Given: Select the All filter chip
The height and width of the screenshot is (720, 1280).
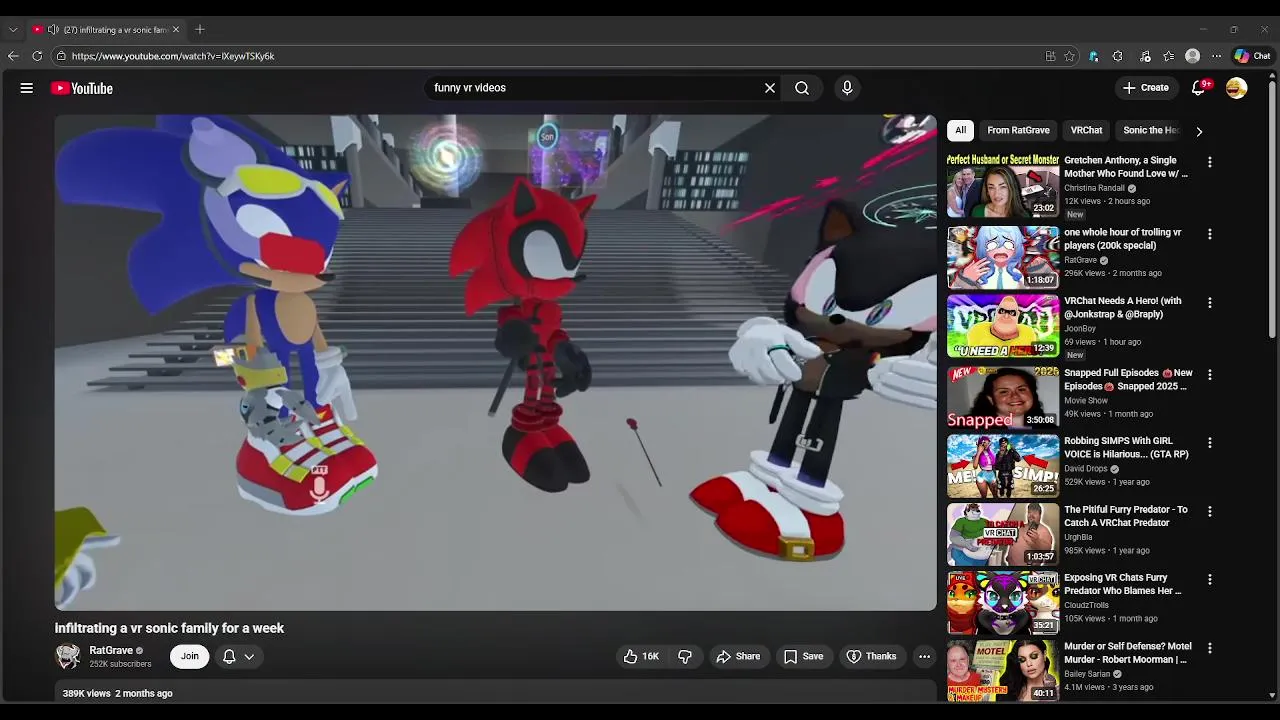Looking at the screenshot, I should coord(960,130).
